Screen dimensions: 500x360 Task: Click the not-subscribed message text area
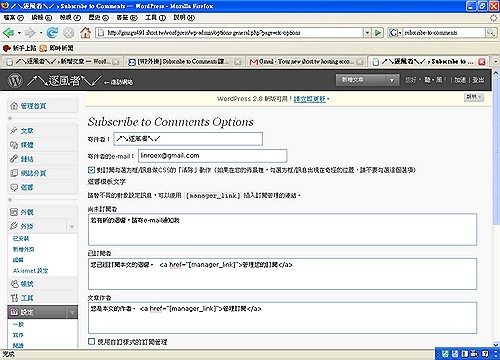pos(282,230)
